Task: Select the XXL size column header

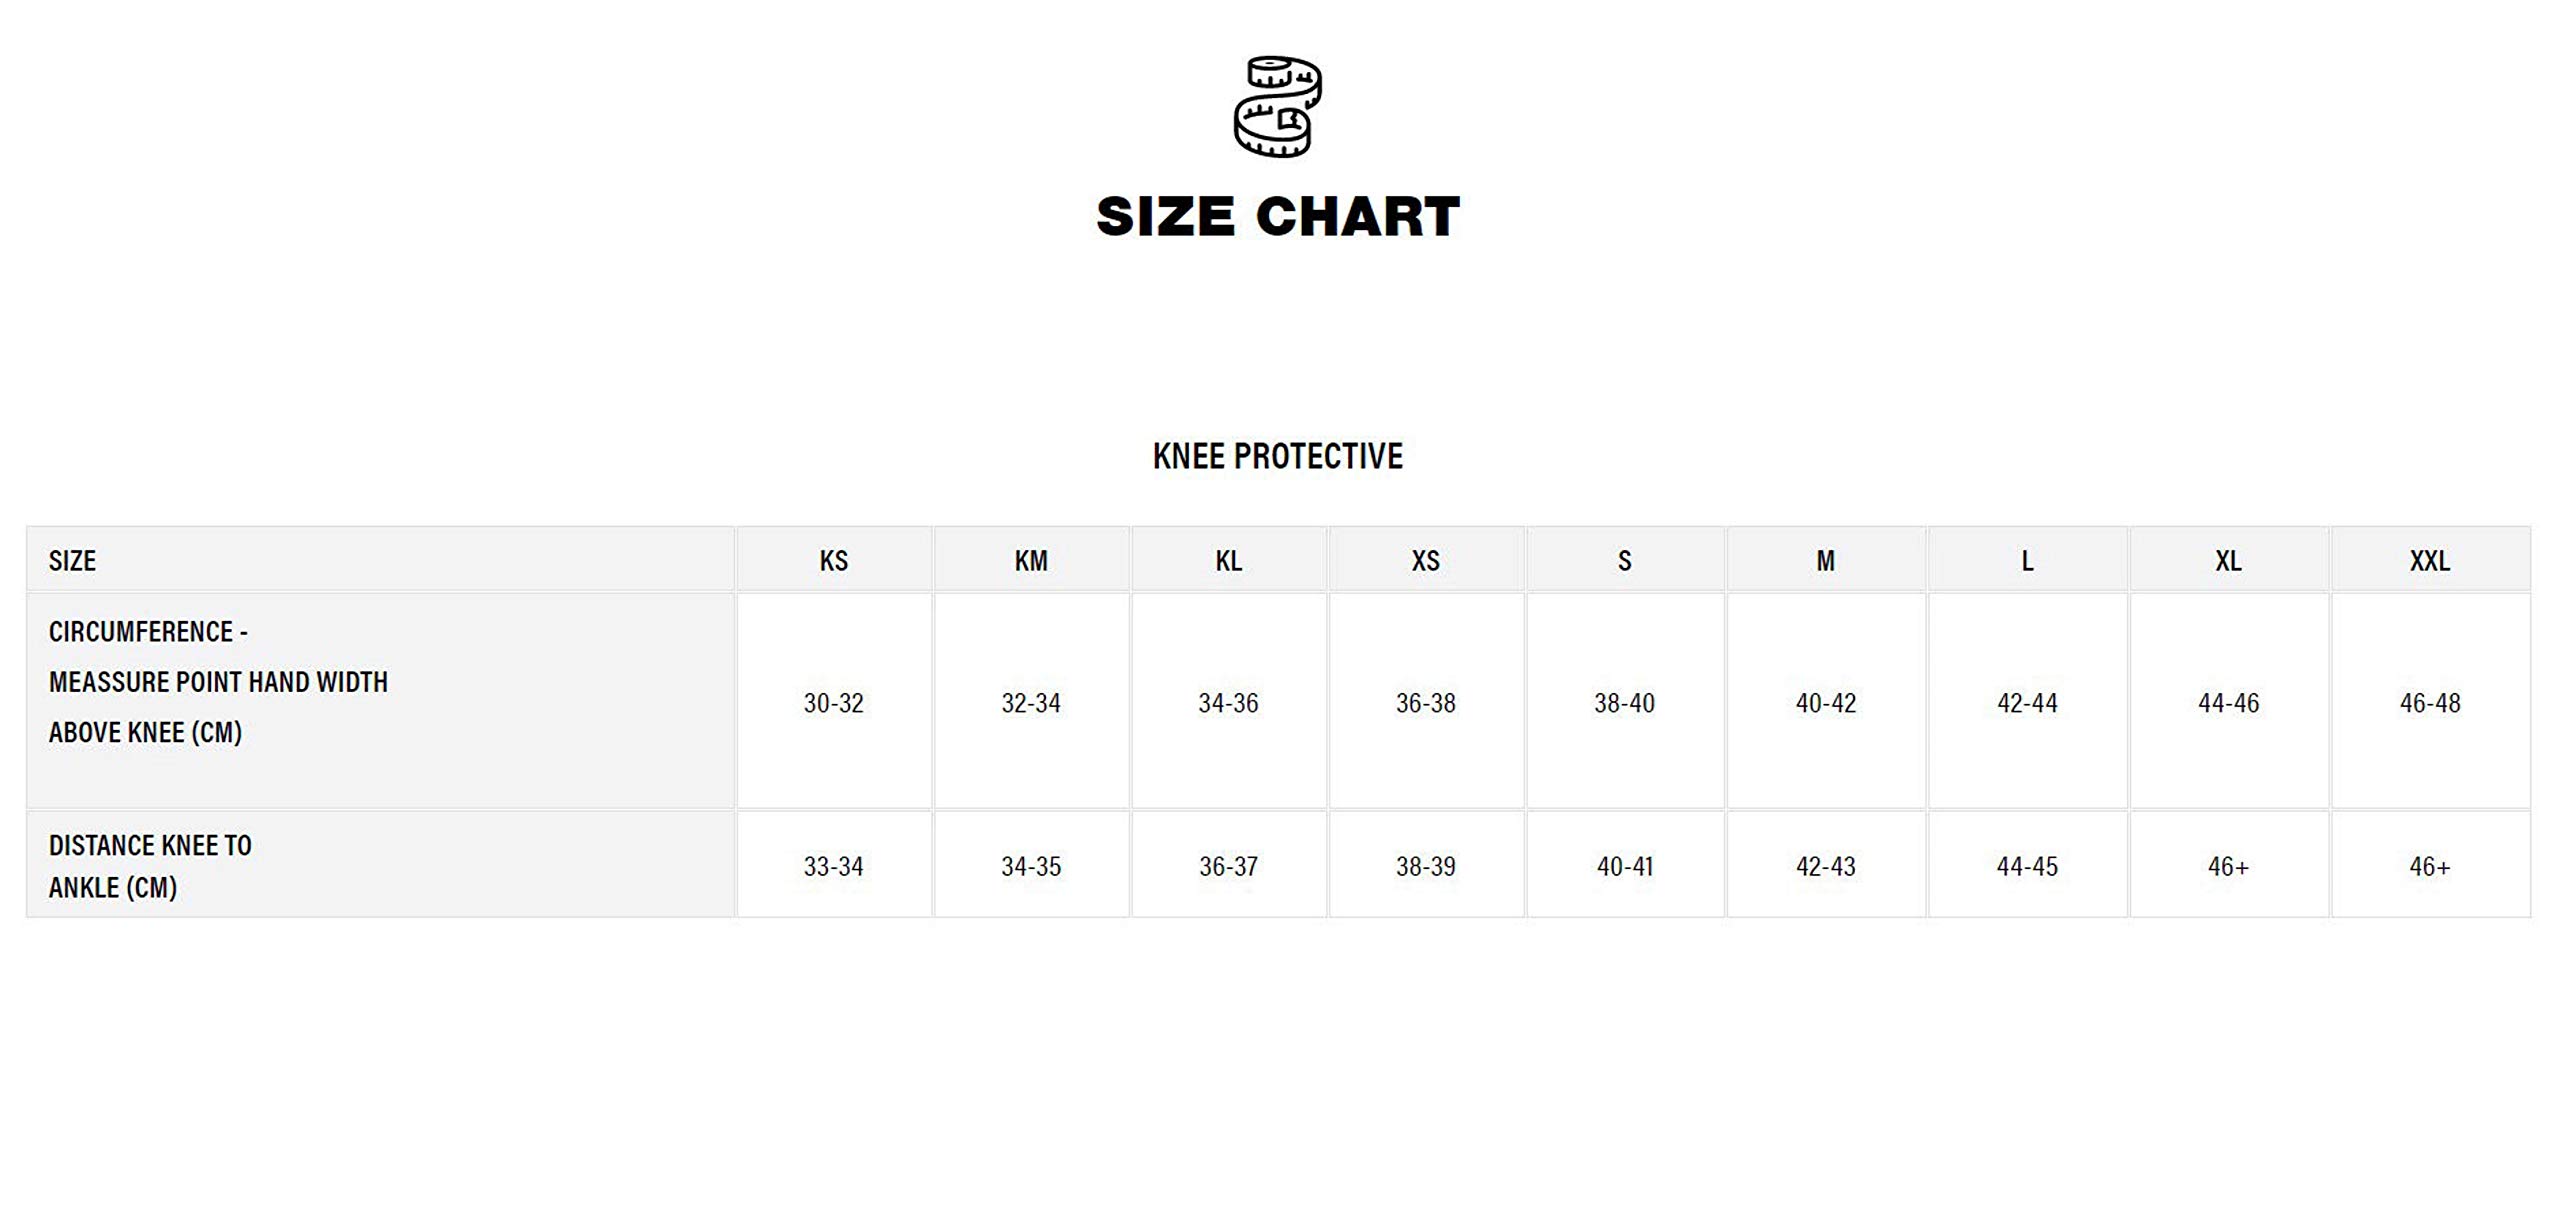Action: (2429, 561)
